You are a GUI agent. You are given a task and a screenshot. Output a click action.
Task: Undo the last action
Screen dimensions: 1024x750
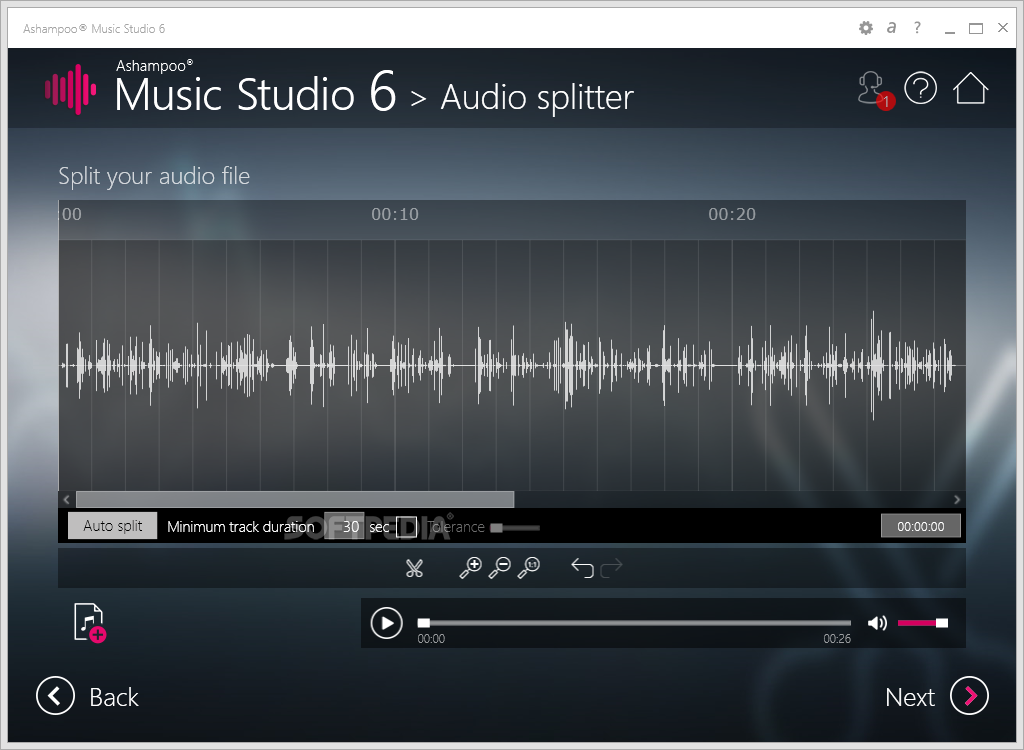pyautogui.click(x=582, y=568)
